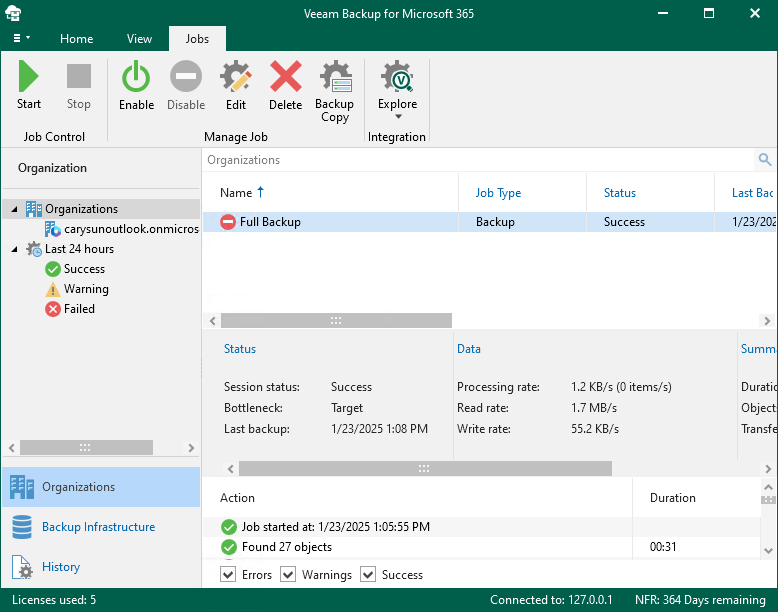Sort by Job Type column header
The image size is (778, 612).
[x=498, y=193]
